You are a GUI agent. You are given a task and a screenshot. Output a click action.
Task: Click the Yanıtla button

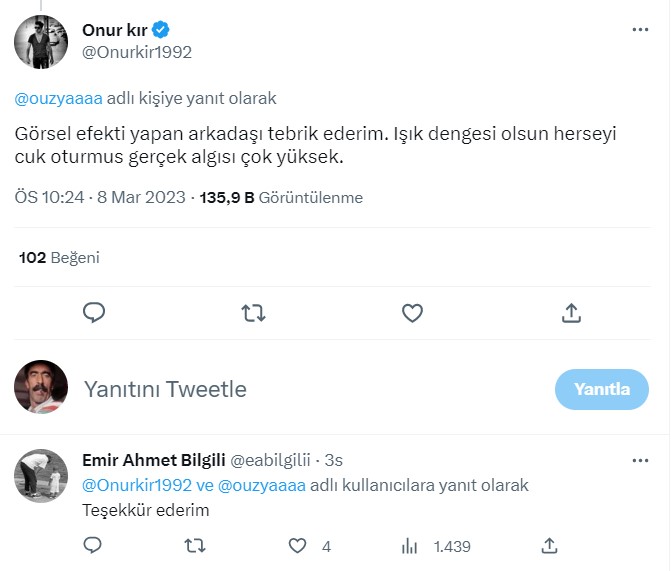(x=601, y=389)
